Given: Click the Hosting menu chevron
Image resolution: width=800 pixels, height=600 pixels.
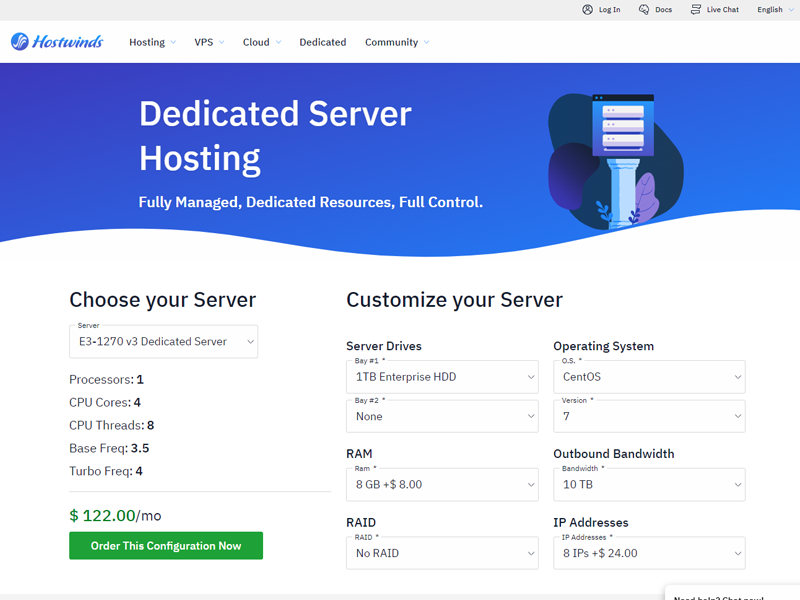Looking at the screenshot, I should (x=173, y=42).
